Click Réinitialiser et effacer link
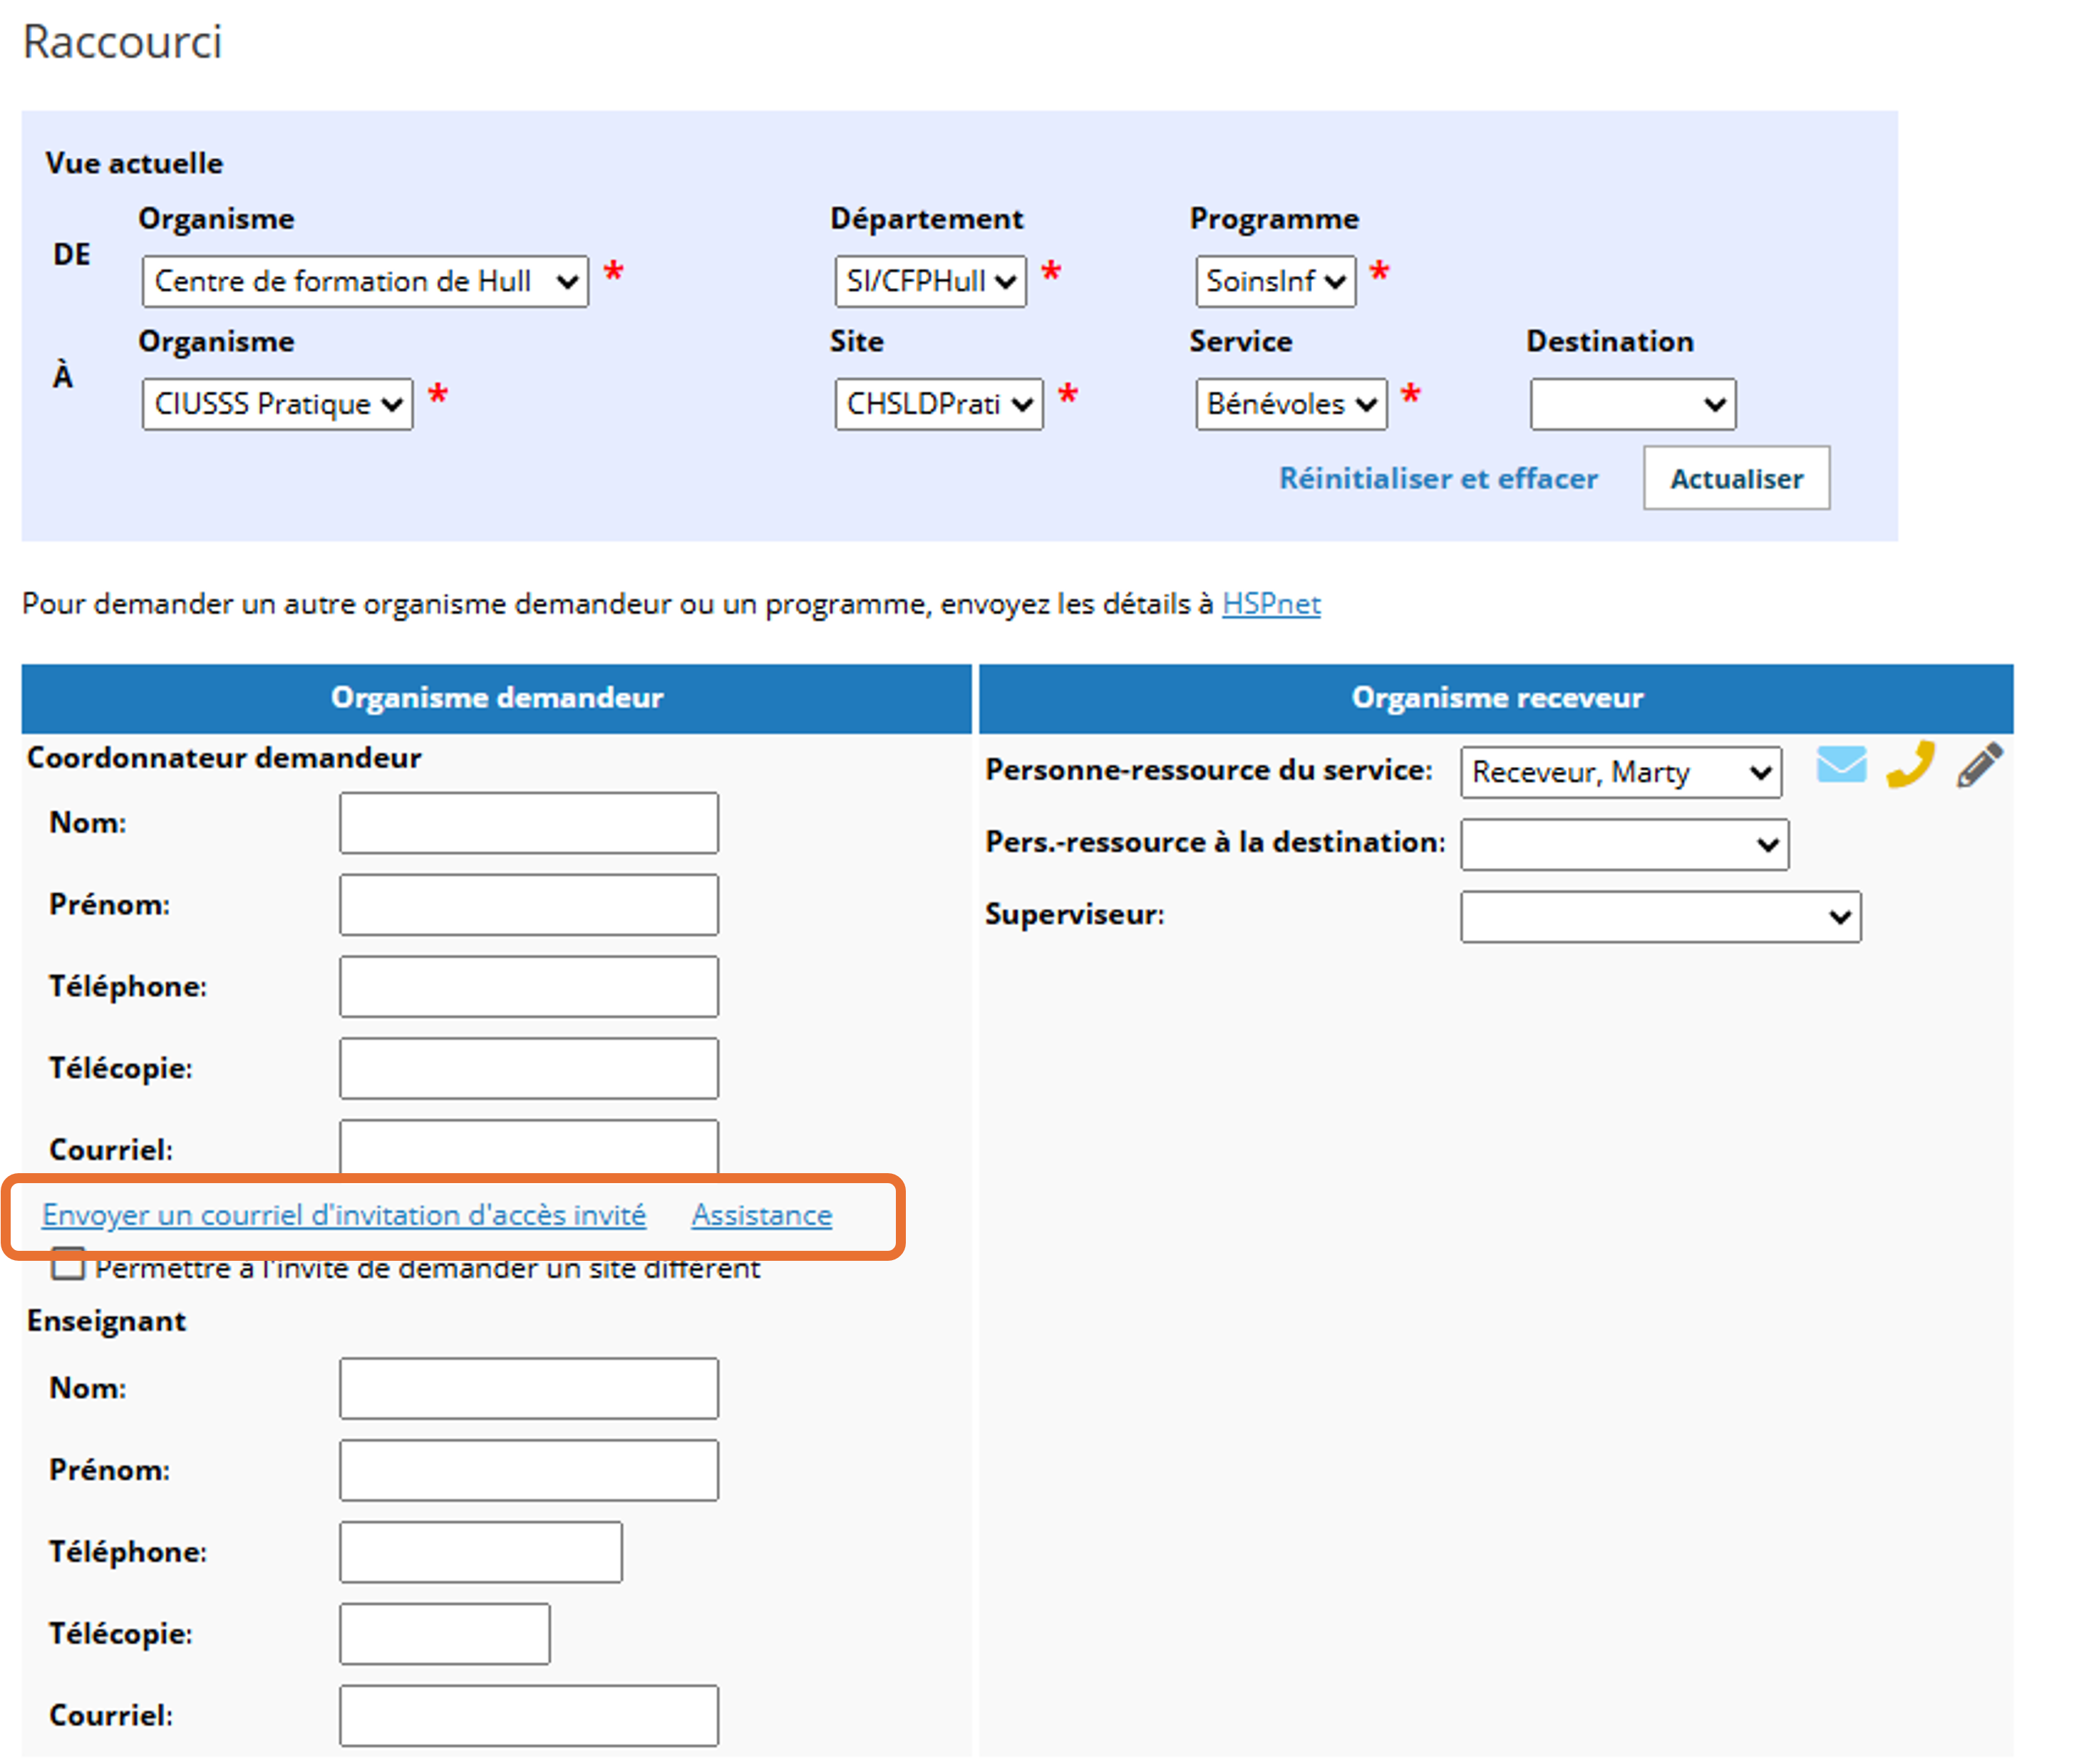 [x=1438, y=478]
